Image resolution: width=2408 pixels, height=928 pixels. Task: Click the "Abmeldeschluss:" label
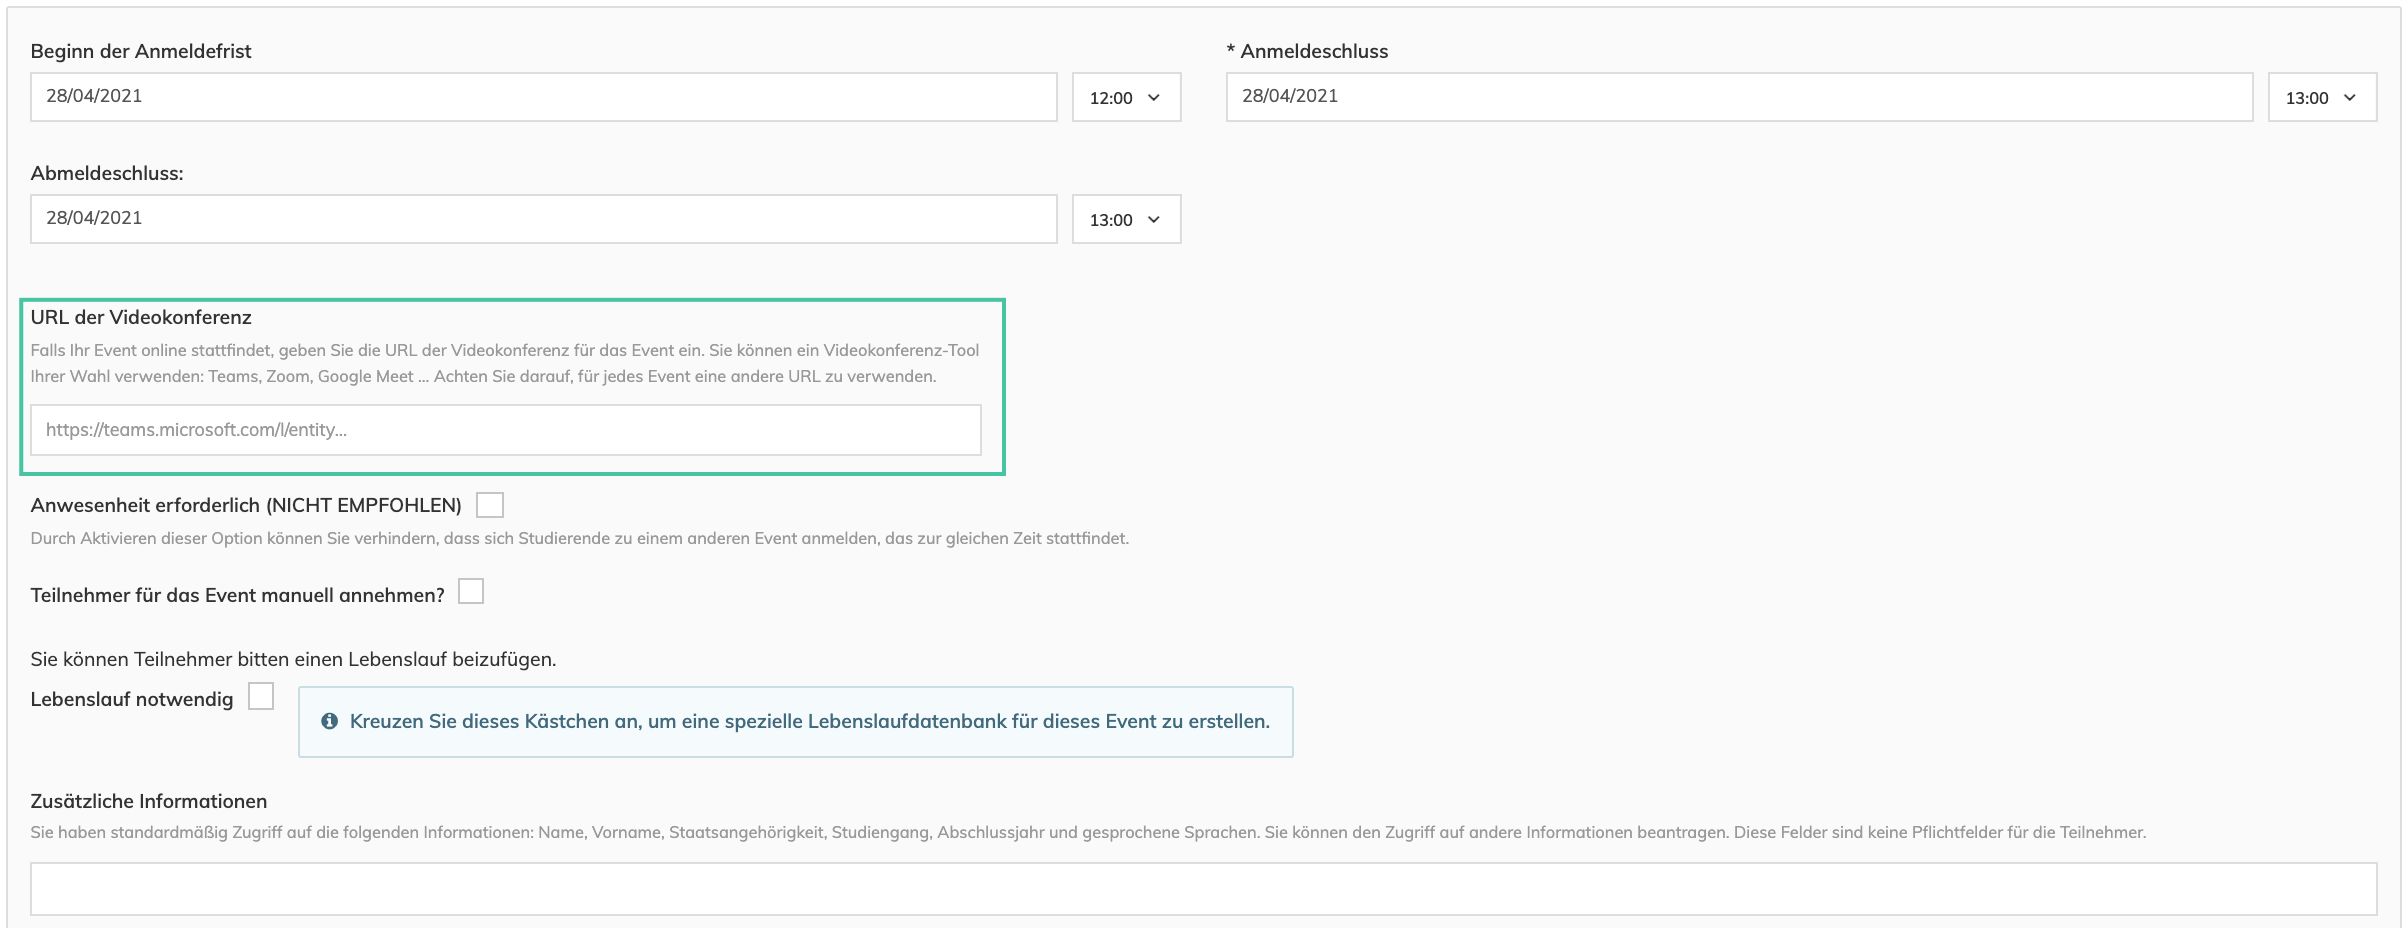tap(107, 173)
